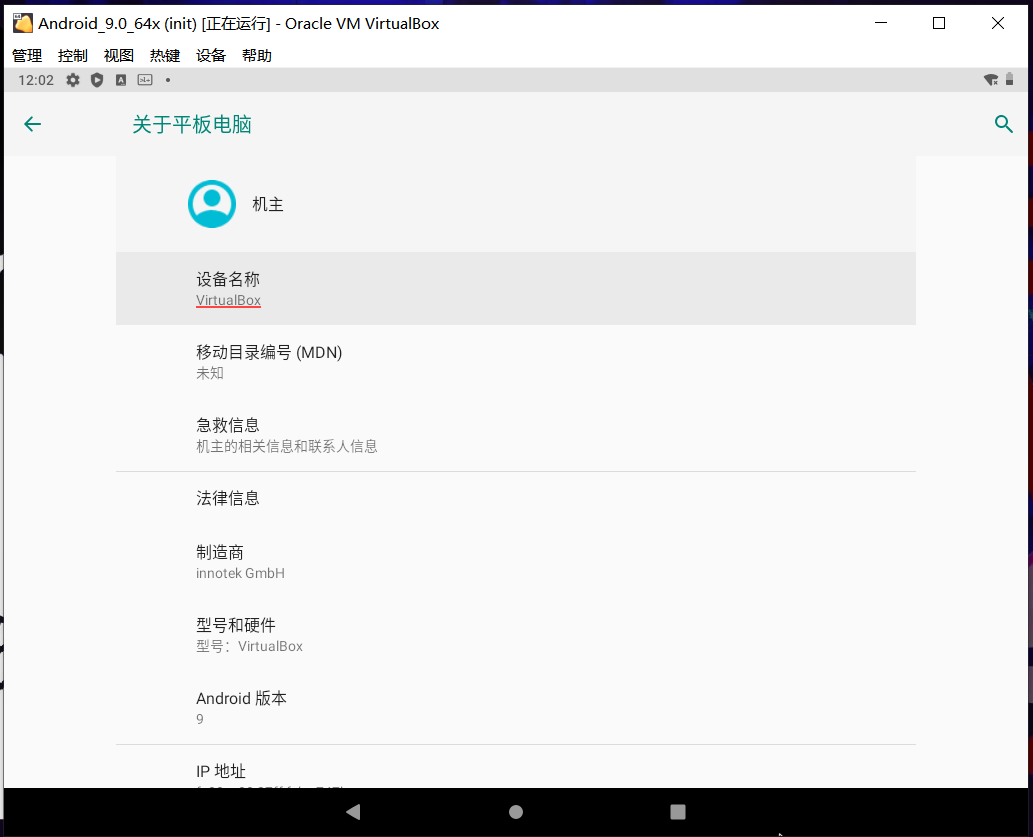Tap the battery status icon
Image resolution: width=1033 pixels, height=837 pixels.
[1009, 79]
